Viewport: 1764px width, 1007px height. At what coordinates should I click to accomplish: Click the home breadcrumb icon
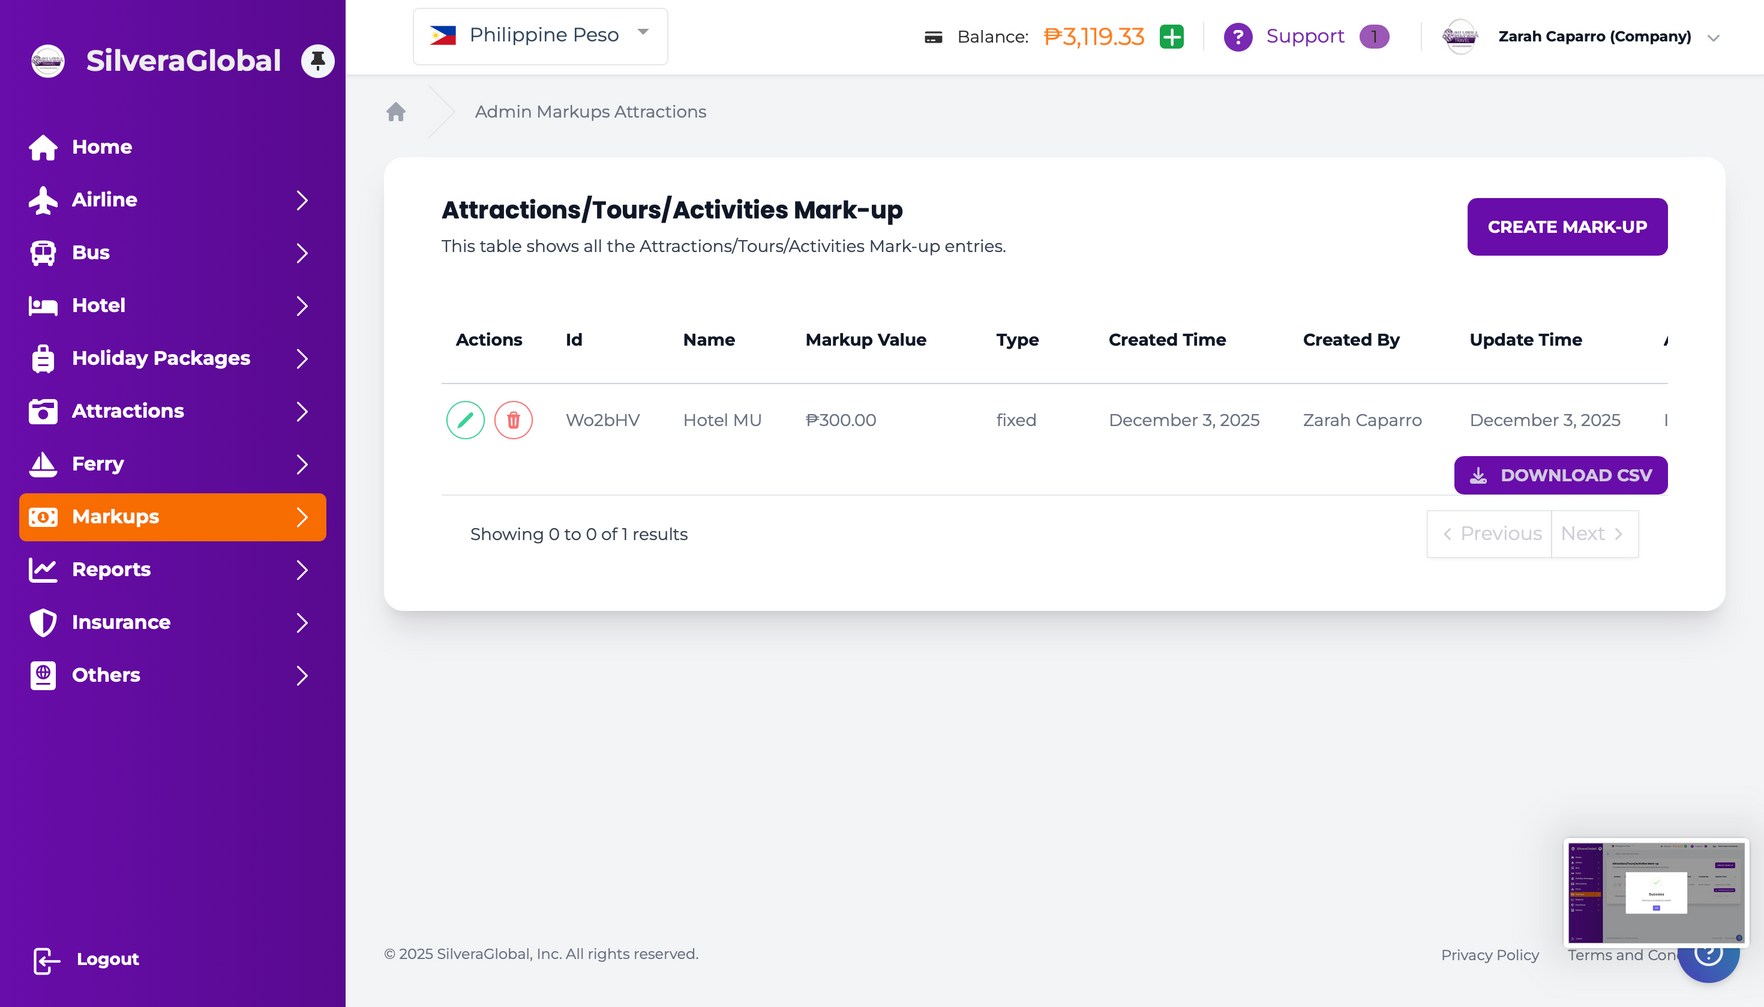(396, 112)
